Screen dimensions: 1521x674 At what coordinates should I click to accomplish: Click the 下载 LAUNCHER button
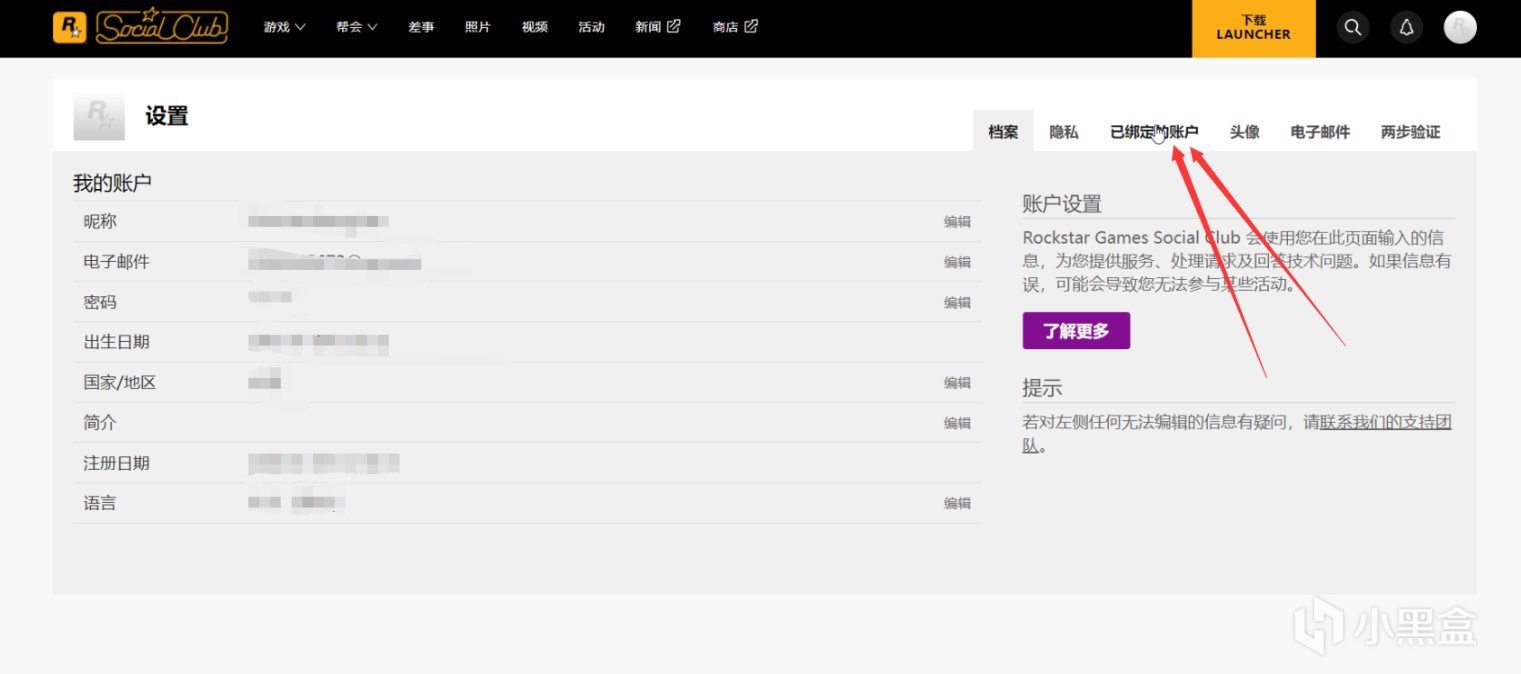click(1253, 28)
